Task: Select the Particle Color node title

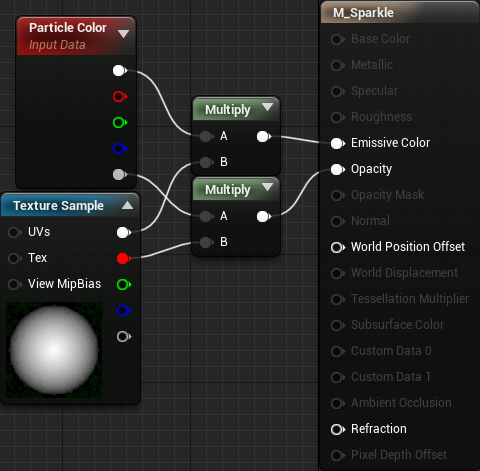Action: 68,28
